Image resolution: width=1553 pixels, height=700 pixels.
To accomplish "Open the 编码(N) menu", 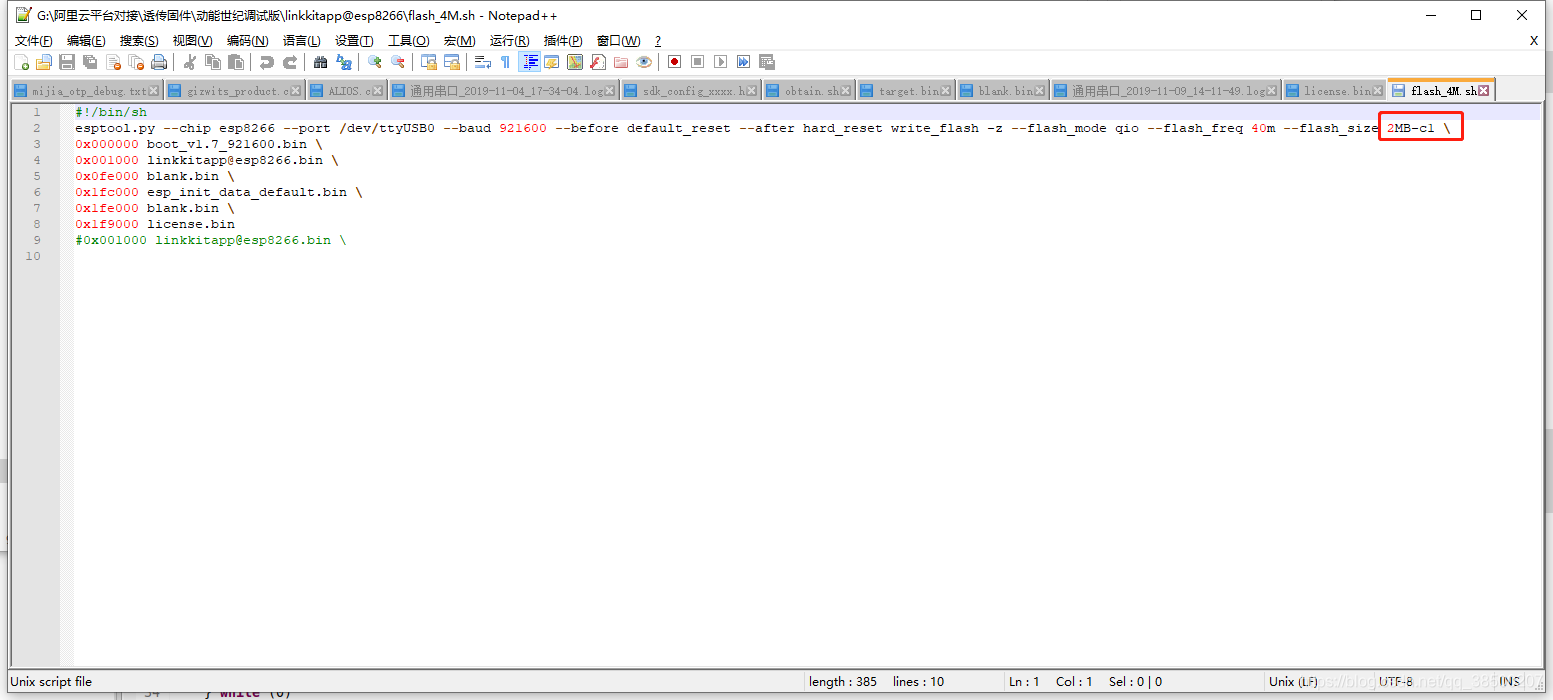I will (247, 41).
